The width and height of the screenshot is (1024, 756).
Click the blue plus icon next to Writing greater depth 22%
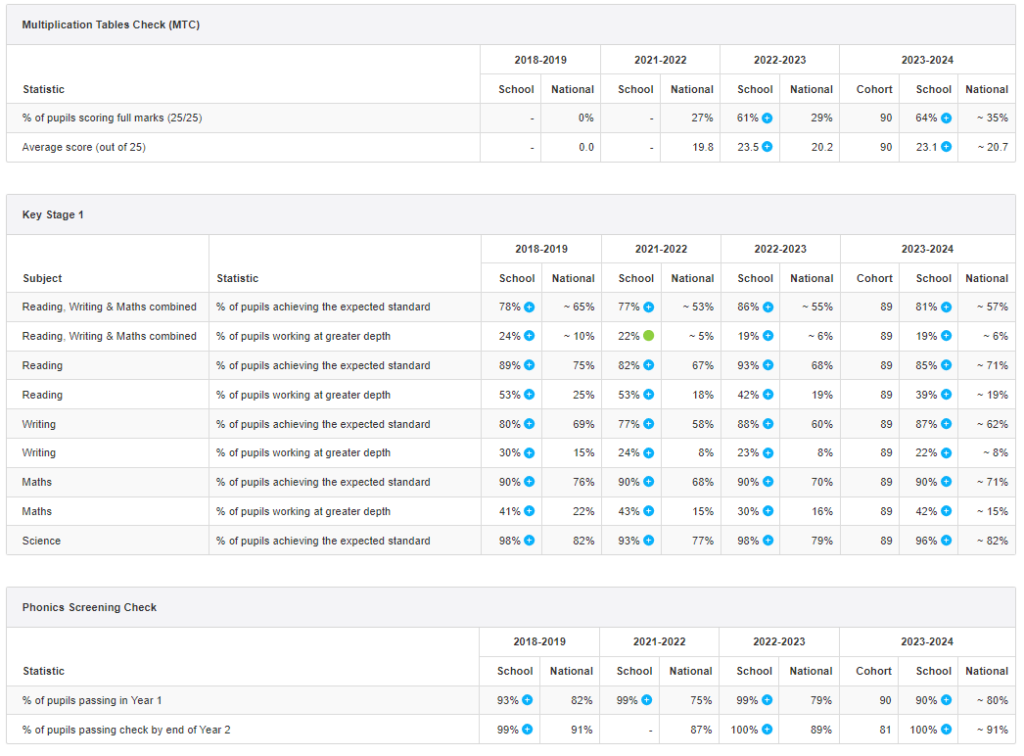pos(946,452)
